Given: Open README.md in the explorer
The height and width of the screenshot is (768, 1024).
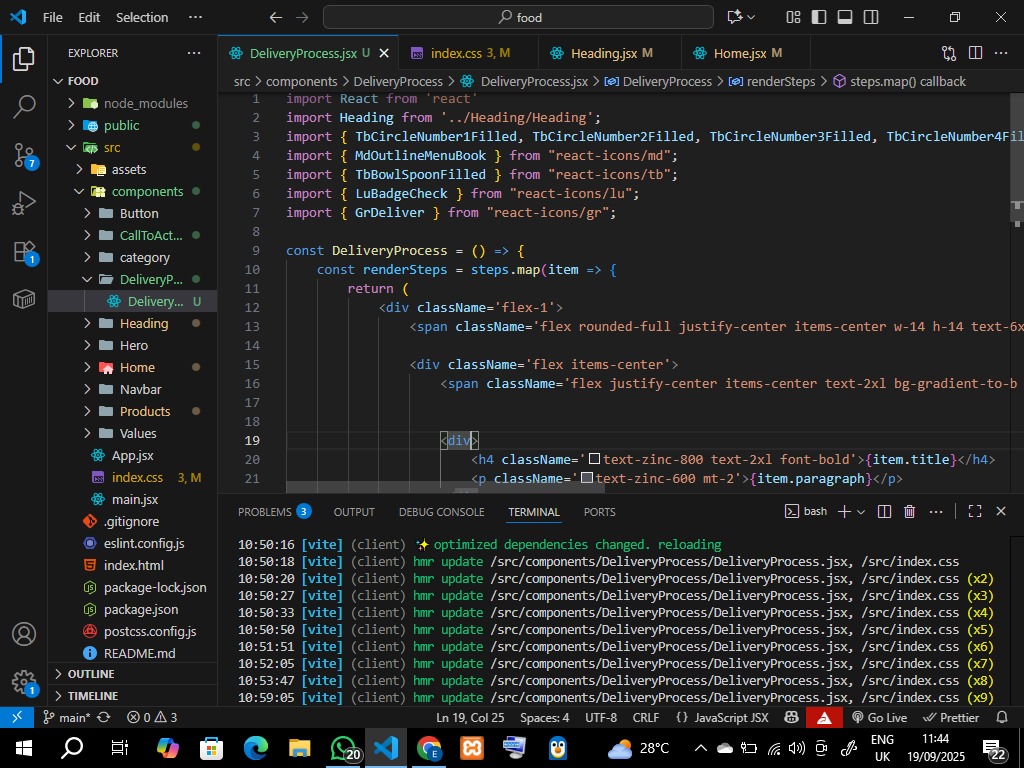Looking at the screenshot, I should pos(133,653).
